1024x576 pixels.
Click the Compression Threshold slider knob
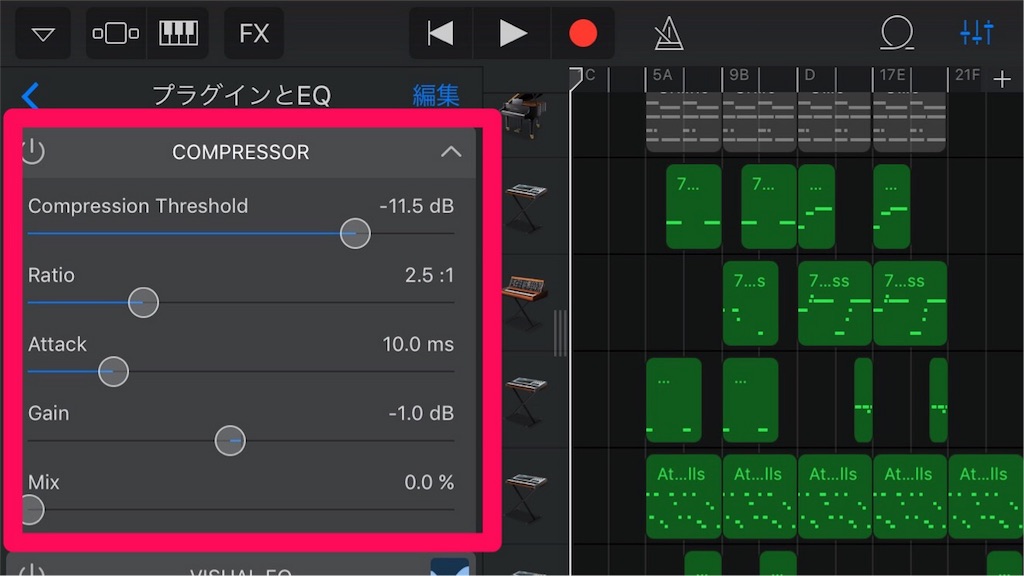tap(355, 233)
